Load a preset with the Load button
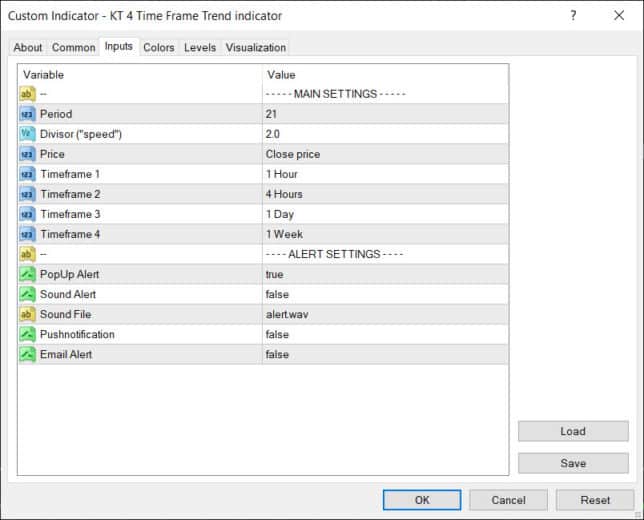This screenshot has height=520, width=644. [x=573, y=431]
